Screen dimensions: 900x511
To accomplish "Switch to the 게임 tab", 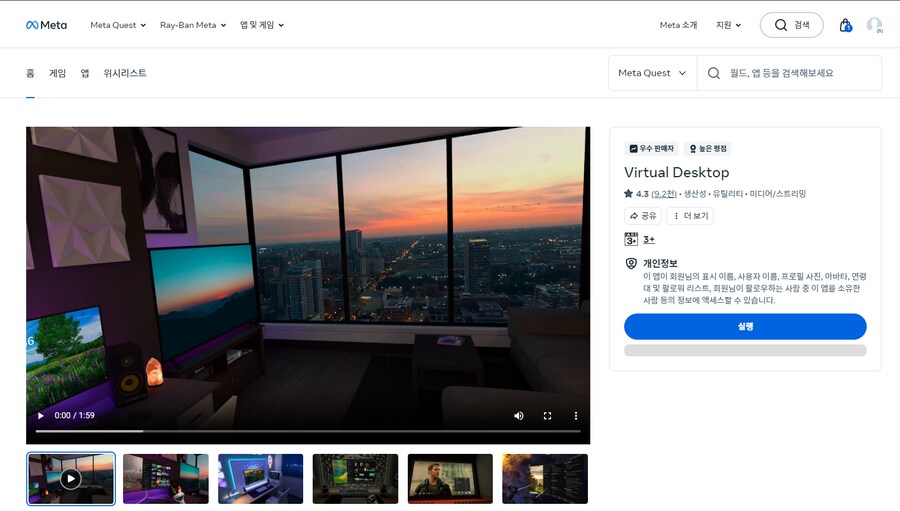I will pos(57,73).
